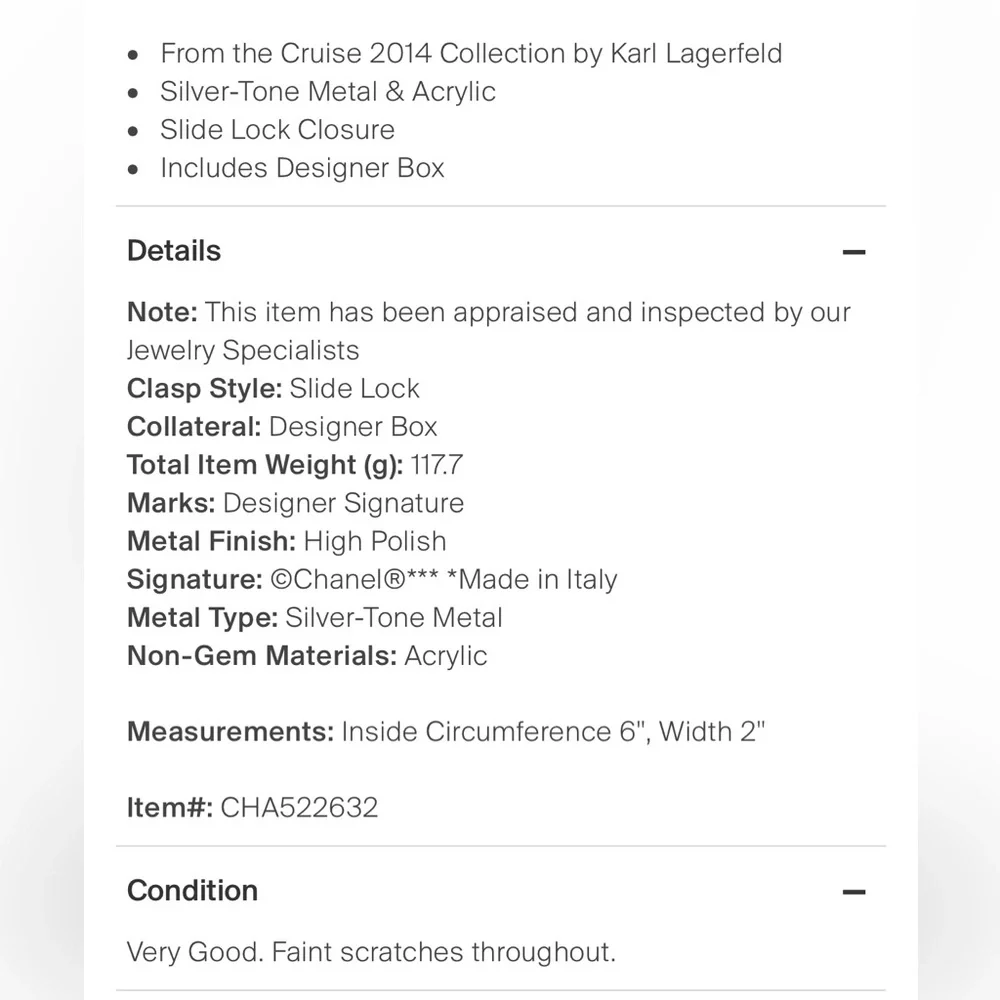Click the Condition section heading

click(x=192, y=890)
